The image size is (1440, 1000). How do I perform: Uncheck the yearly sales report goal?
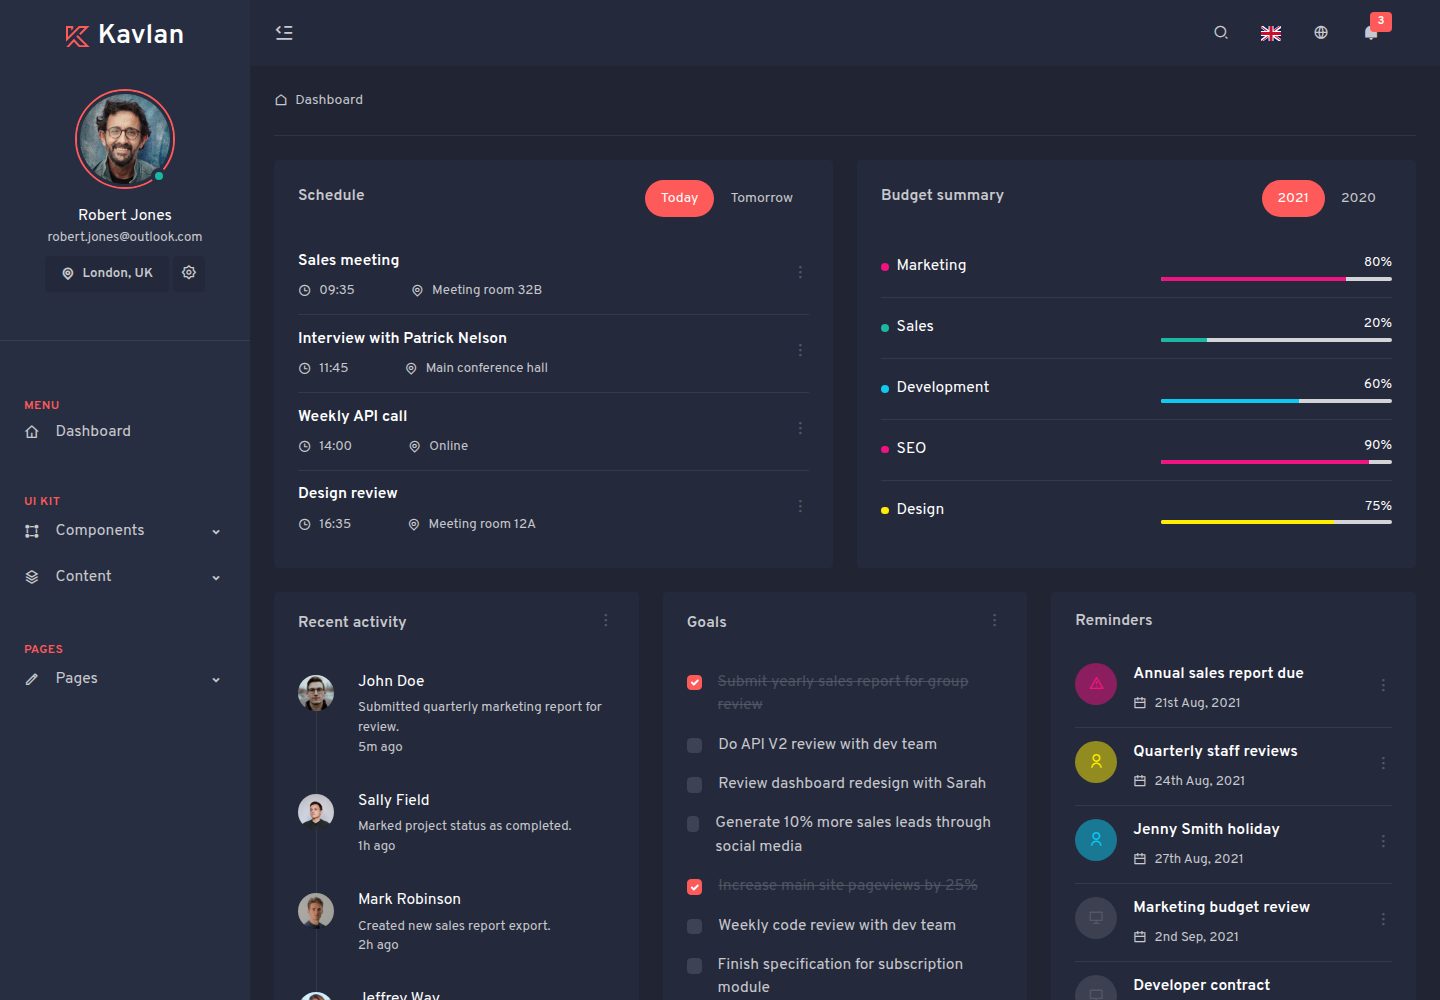tap(694, 682)
